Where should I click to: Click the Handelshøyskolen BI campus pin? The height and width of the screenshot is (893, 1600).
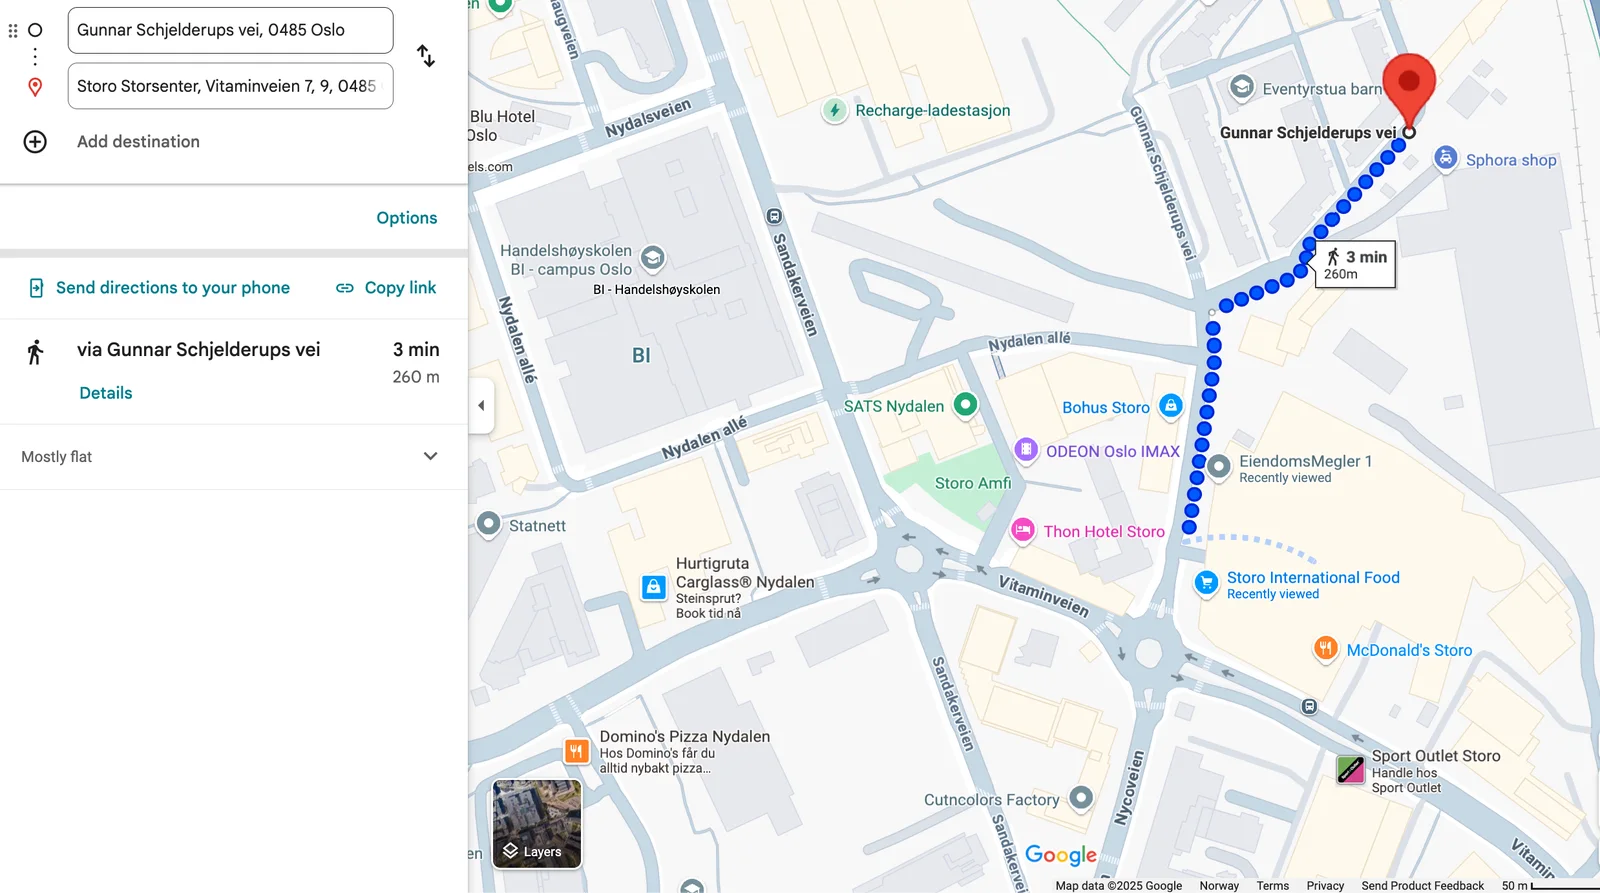pyautogui.click(x=652, y=259)
